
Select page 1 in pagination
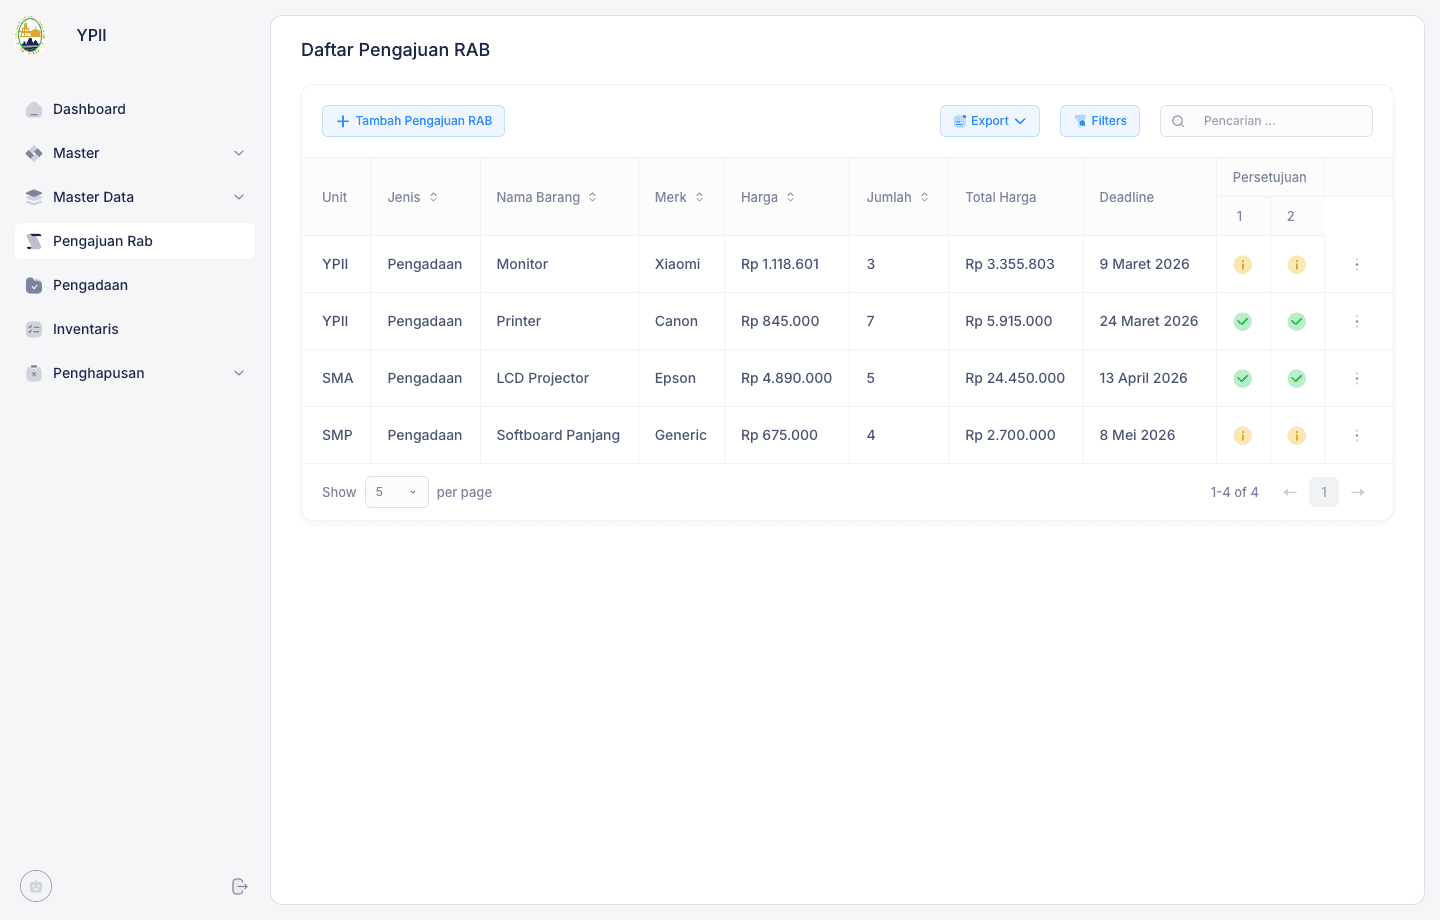click(1324, 492)
